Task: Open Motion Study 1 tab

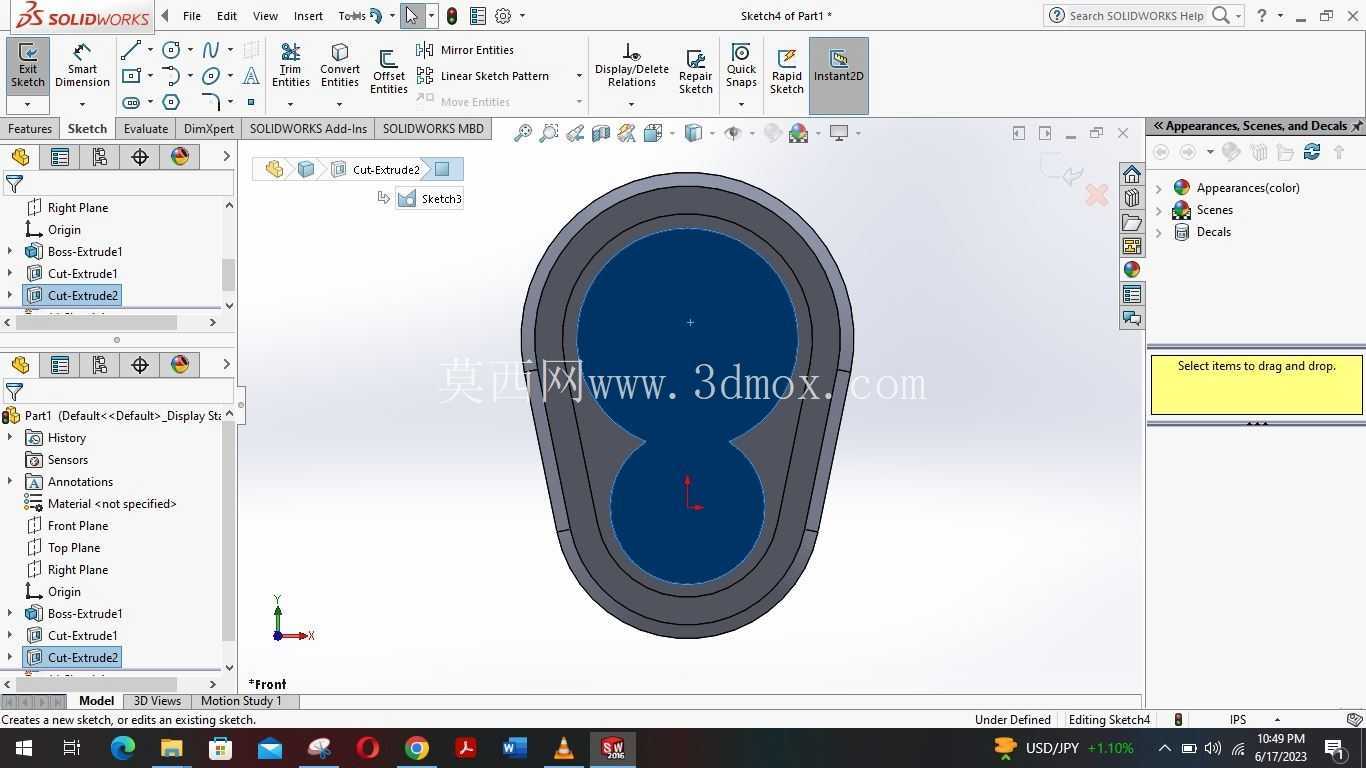Action: [x=241, y=701]
